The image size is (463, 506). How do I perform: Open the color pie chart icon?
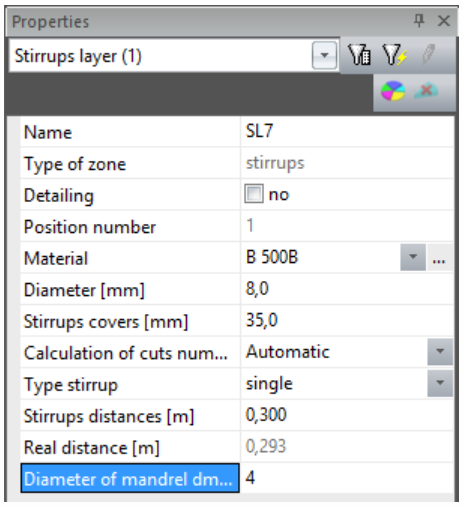(x=393, y=91)
